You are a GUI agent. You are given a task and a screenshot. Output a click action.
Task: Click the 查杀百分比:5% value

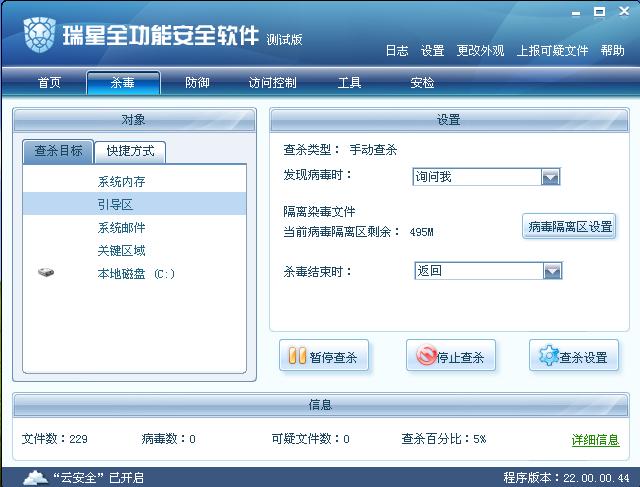point(444,439)
